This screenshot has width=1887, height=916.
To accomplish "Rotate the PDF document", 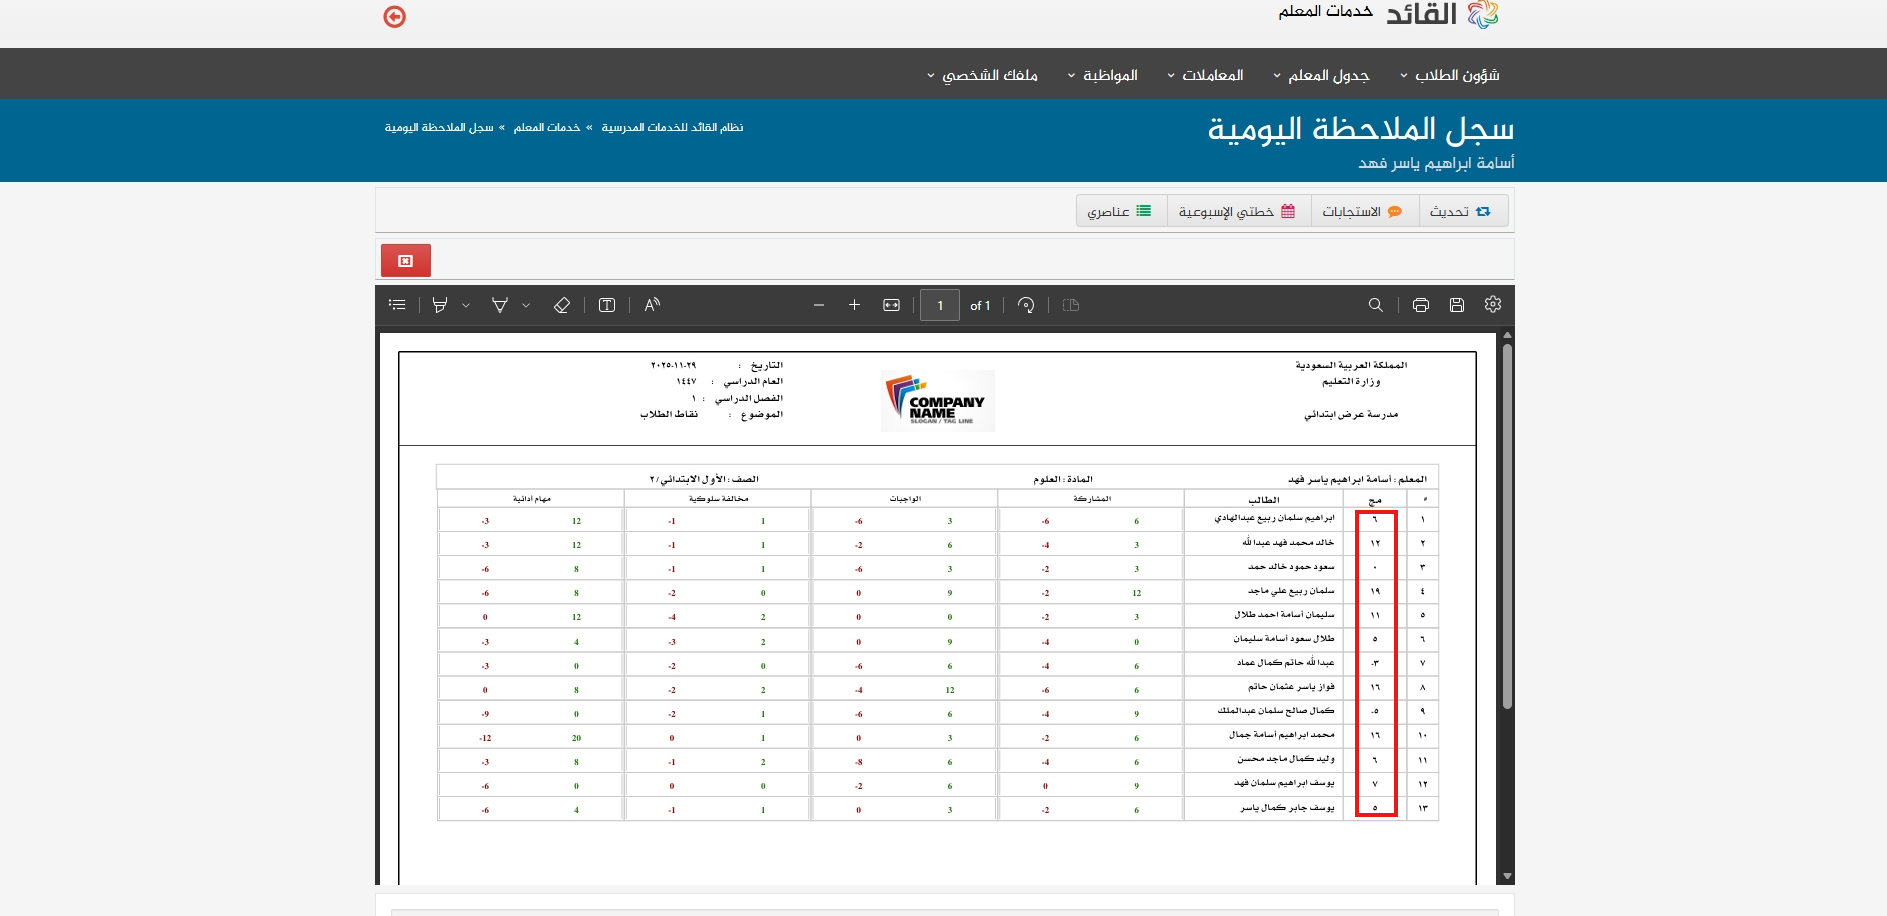I will (1026, 305).
